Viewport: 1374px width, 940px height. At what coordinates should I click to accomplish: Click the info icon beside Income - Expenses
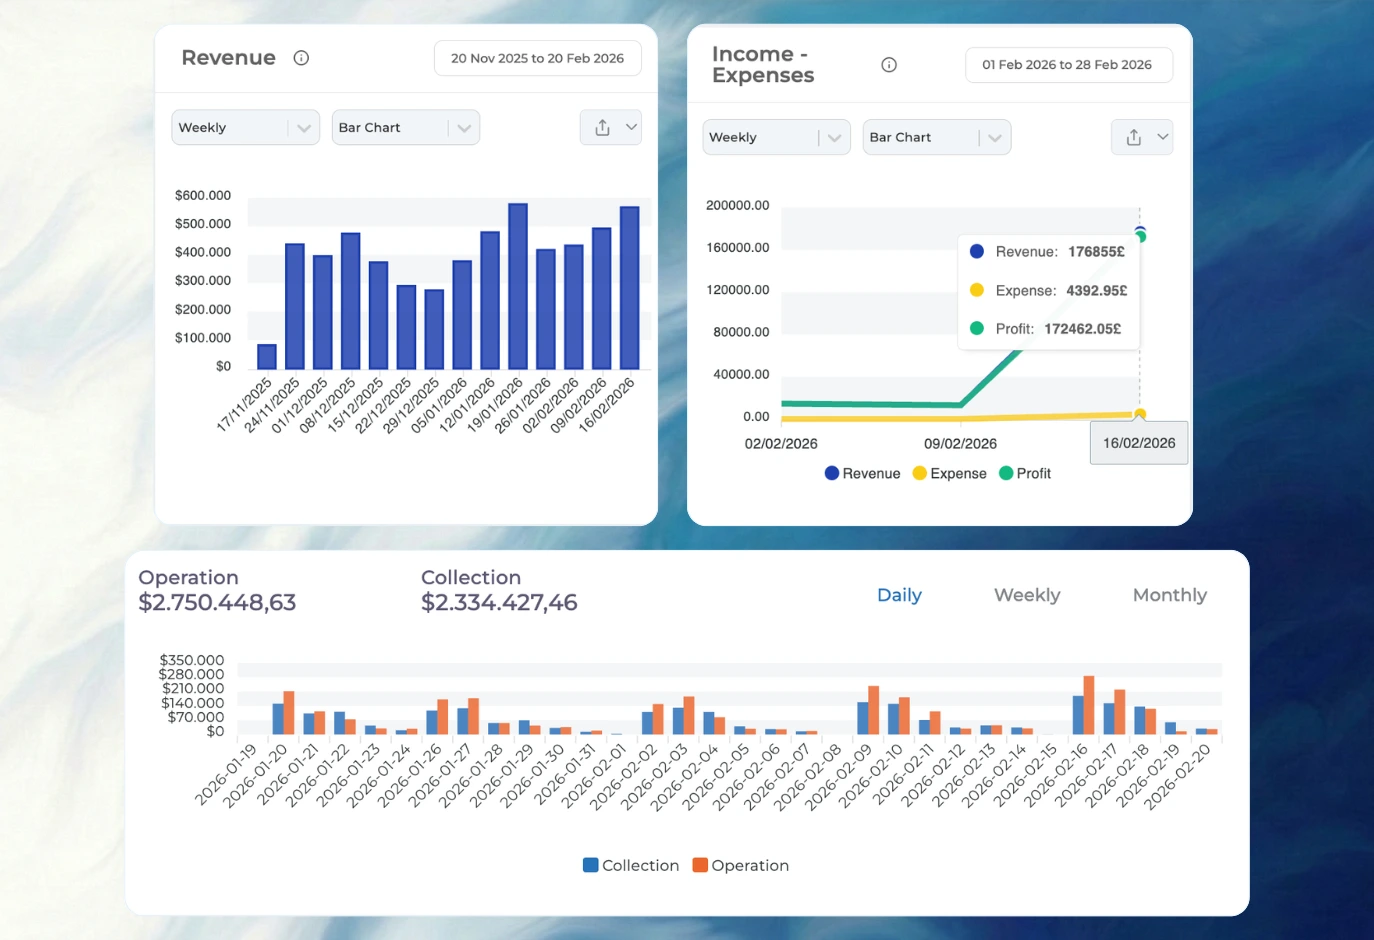point(889,64)
